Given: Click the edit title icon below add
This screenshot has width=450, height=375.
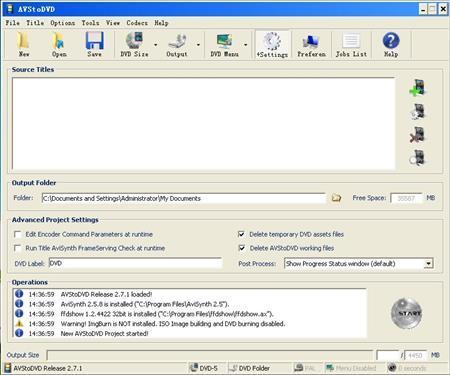Looking at the screenshot, I should [418, 111].
